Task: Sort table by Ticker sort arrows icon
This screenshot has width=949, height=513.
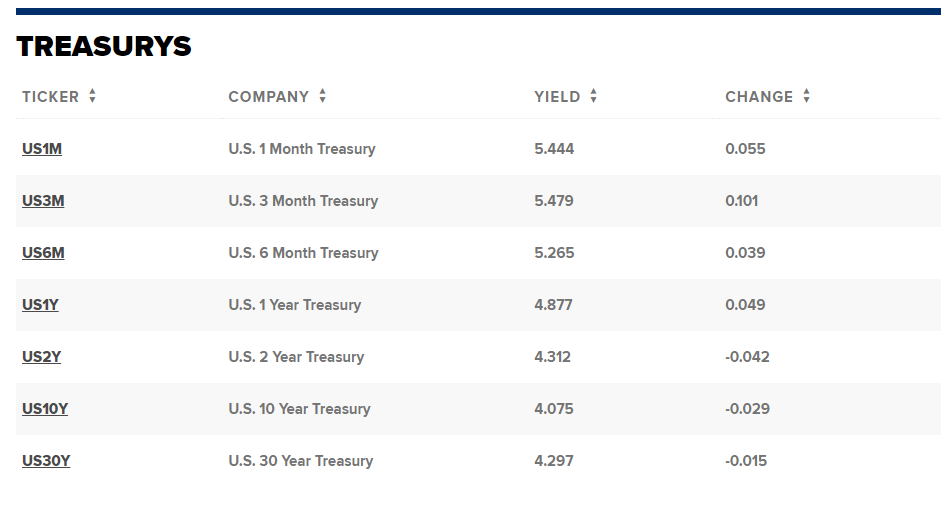Action: pos(92,96)
